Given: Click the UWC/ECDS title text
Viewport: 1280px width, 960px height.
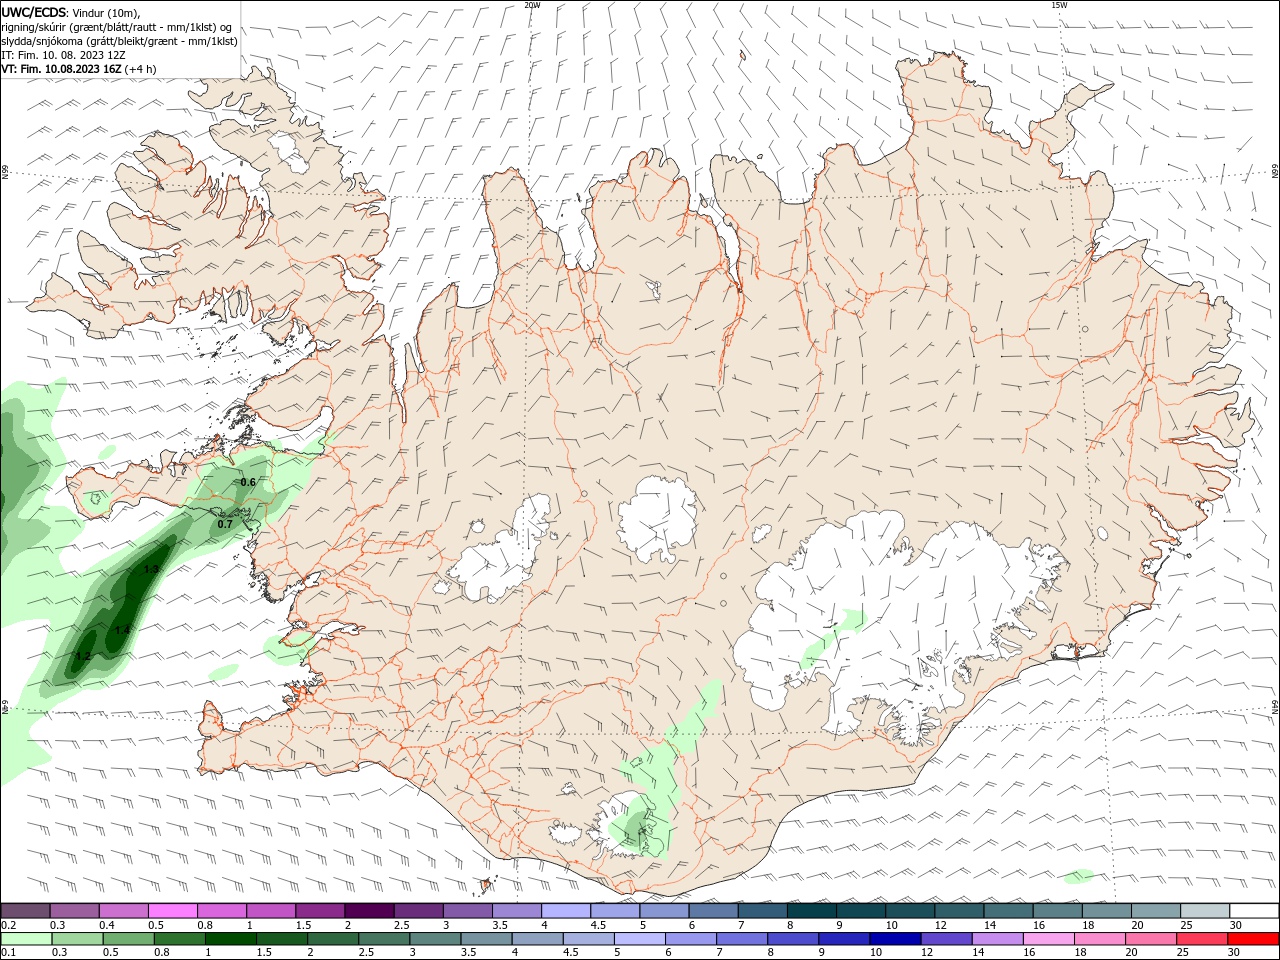Looking at the screenshot, I should [x=33, y=12].
